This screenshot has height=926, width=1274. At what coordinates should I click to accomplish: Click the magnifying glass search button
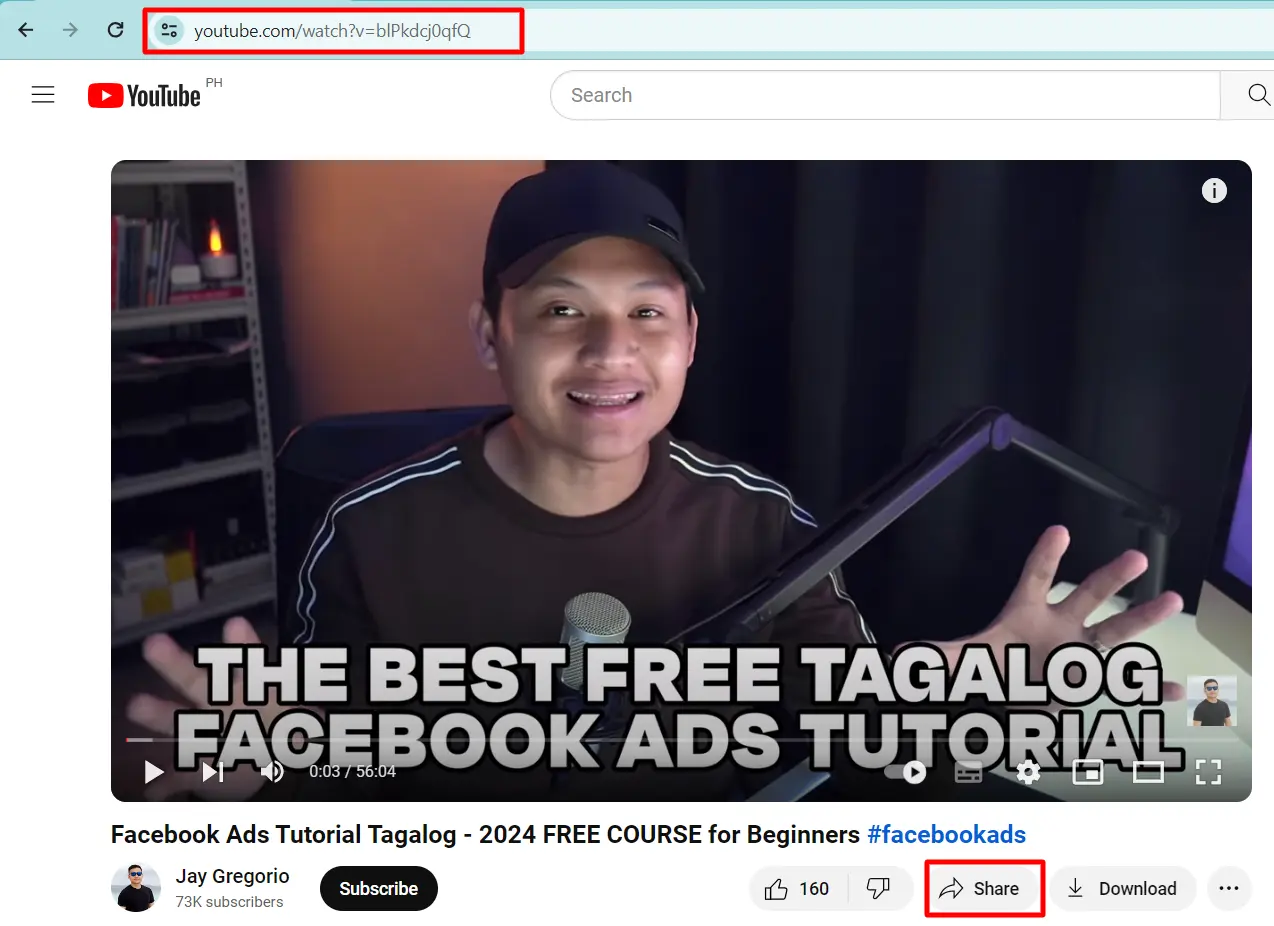coord(1259,95)
